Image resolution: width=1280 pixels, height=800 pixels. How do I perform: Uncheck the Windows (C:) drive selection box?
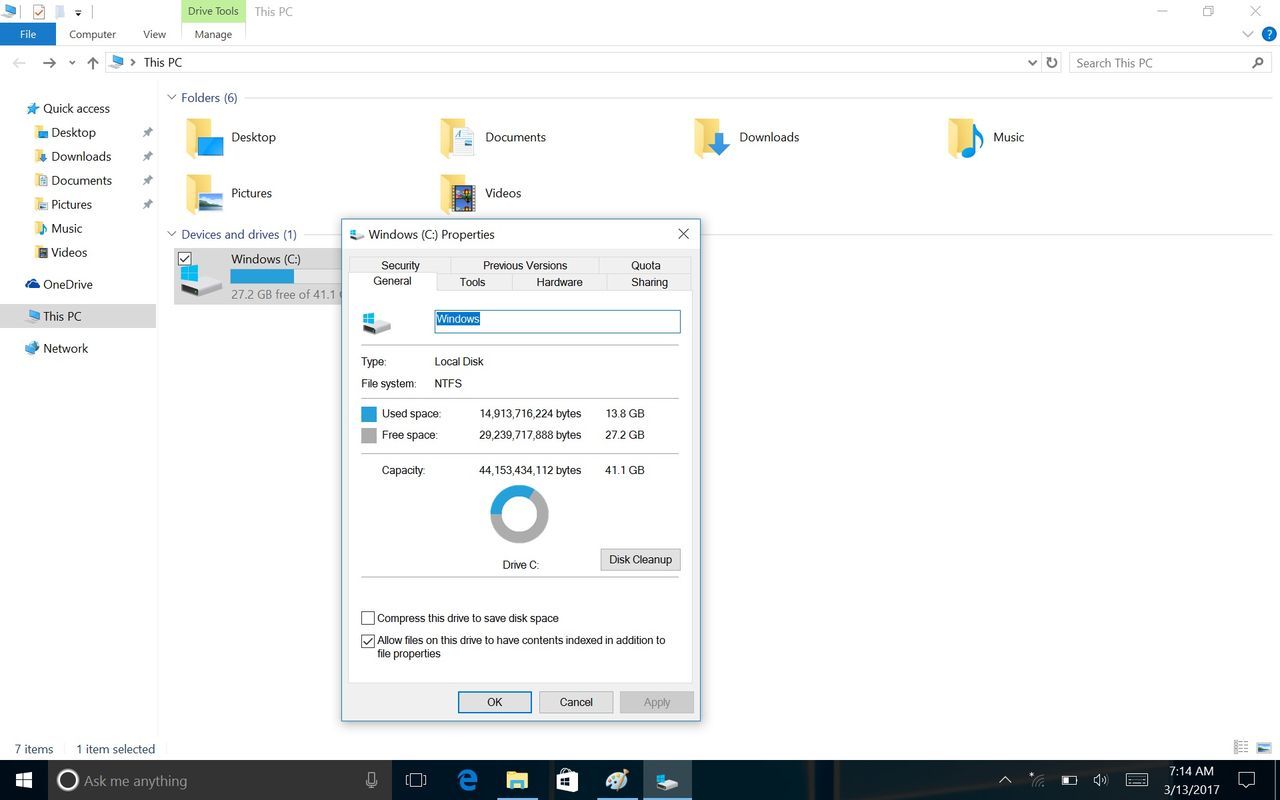coord(184,259)
